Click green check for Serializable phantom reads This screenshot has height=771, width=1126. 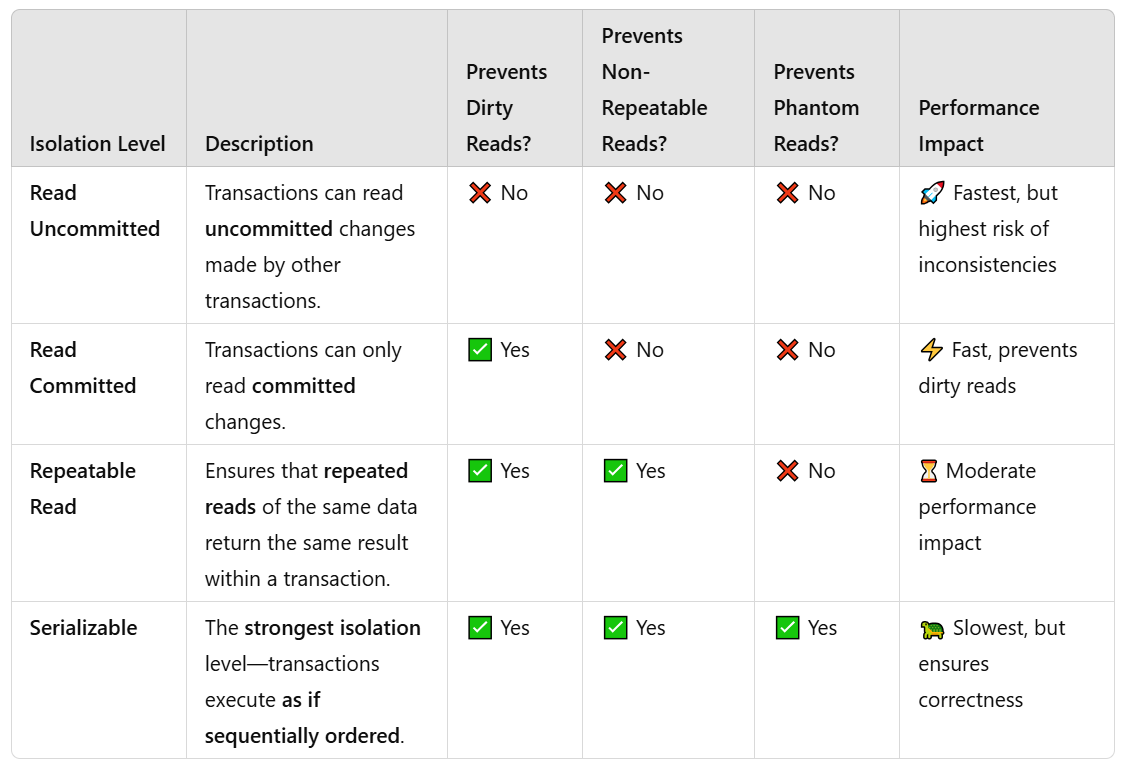[x=788, y=627]
